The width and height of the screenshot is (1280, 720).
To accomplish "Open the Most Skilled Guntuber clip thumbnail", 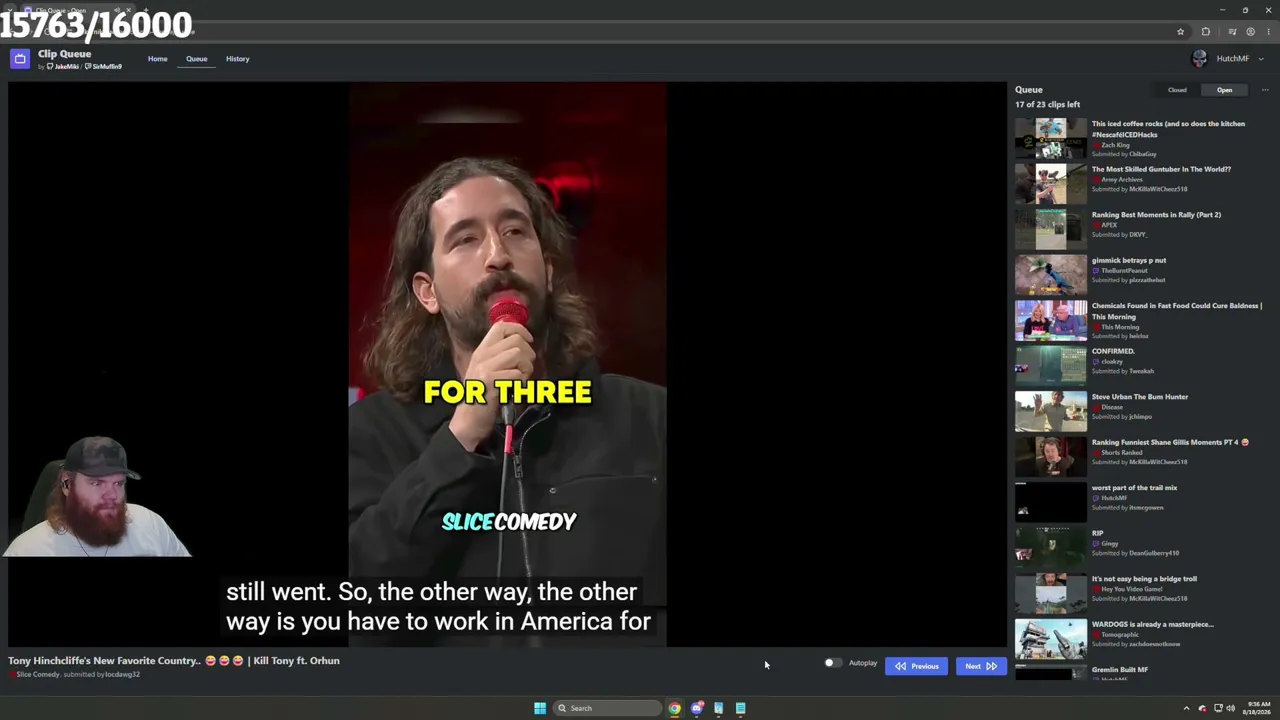I will pyautogui.click(x=1051, y=183).
